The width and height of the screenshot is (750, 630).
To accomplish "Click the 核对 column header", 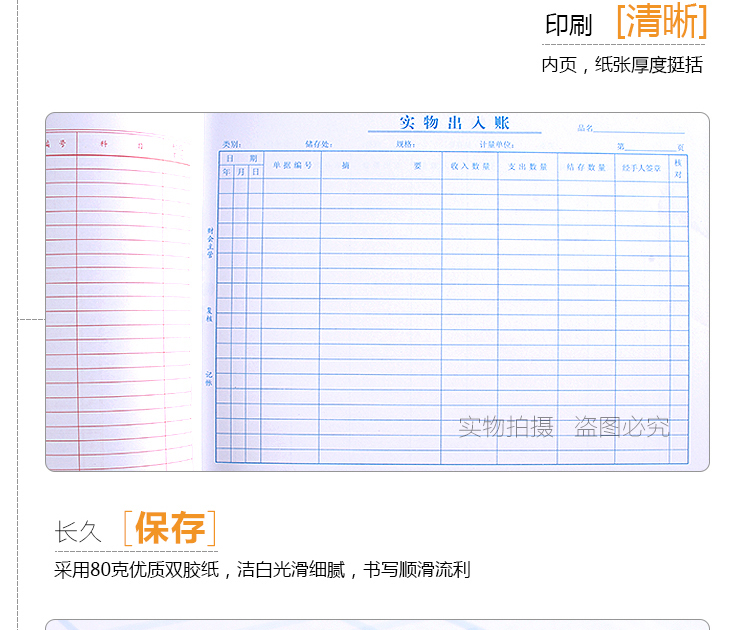I will pos(678,168).
